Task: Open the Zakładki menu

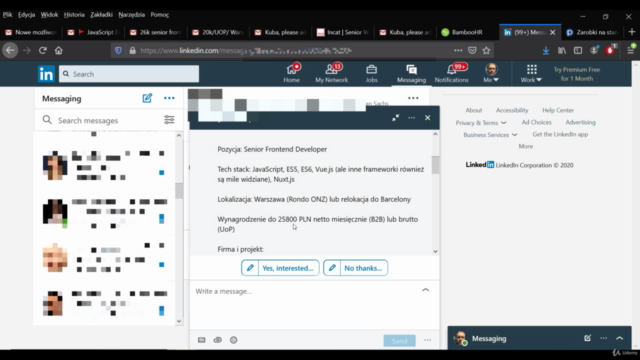Action: (x=101, y=15)
